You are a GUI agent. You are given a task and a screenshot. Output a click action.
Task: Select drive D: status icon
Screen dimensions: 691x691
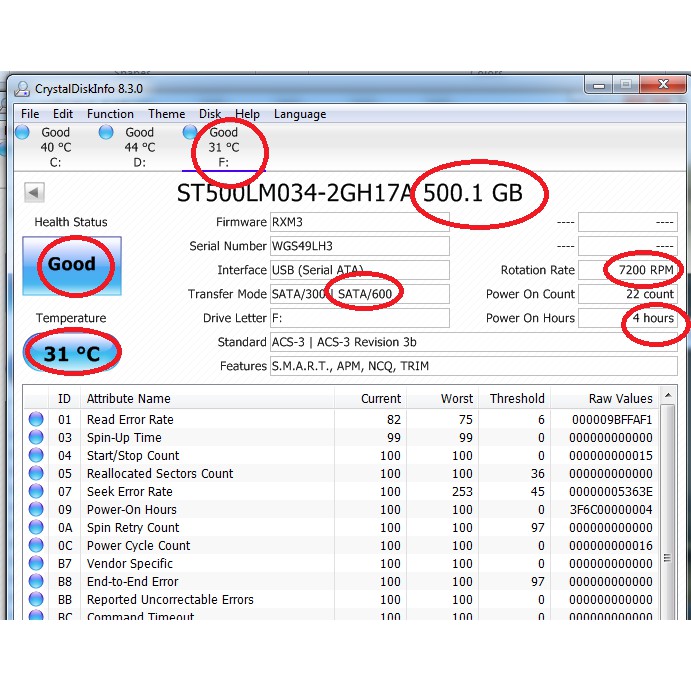click(106, 132)
